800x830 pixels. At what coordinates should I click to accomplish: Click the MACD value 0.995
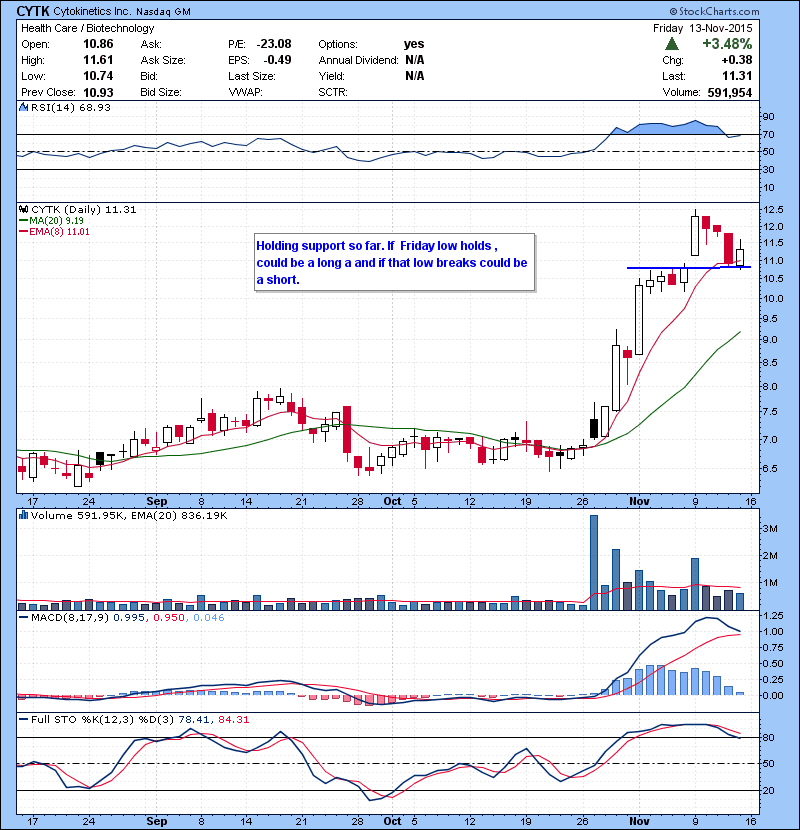[x=129, y=618]
